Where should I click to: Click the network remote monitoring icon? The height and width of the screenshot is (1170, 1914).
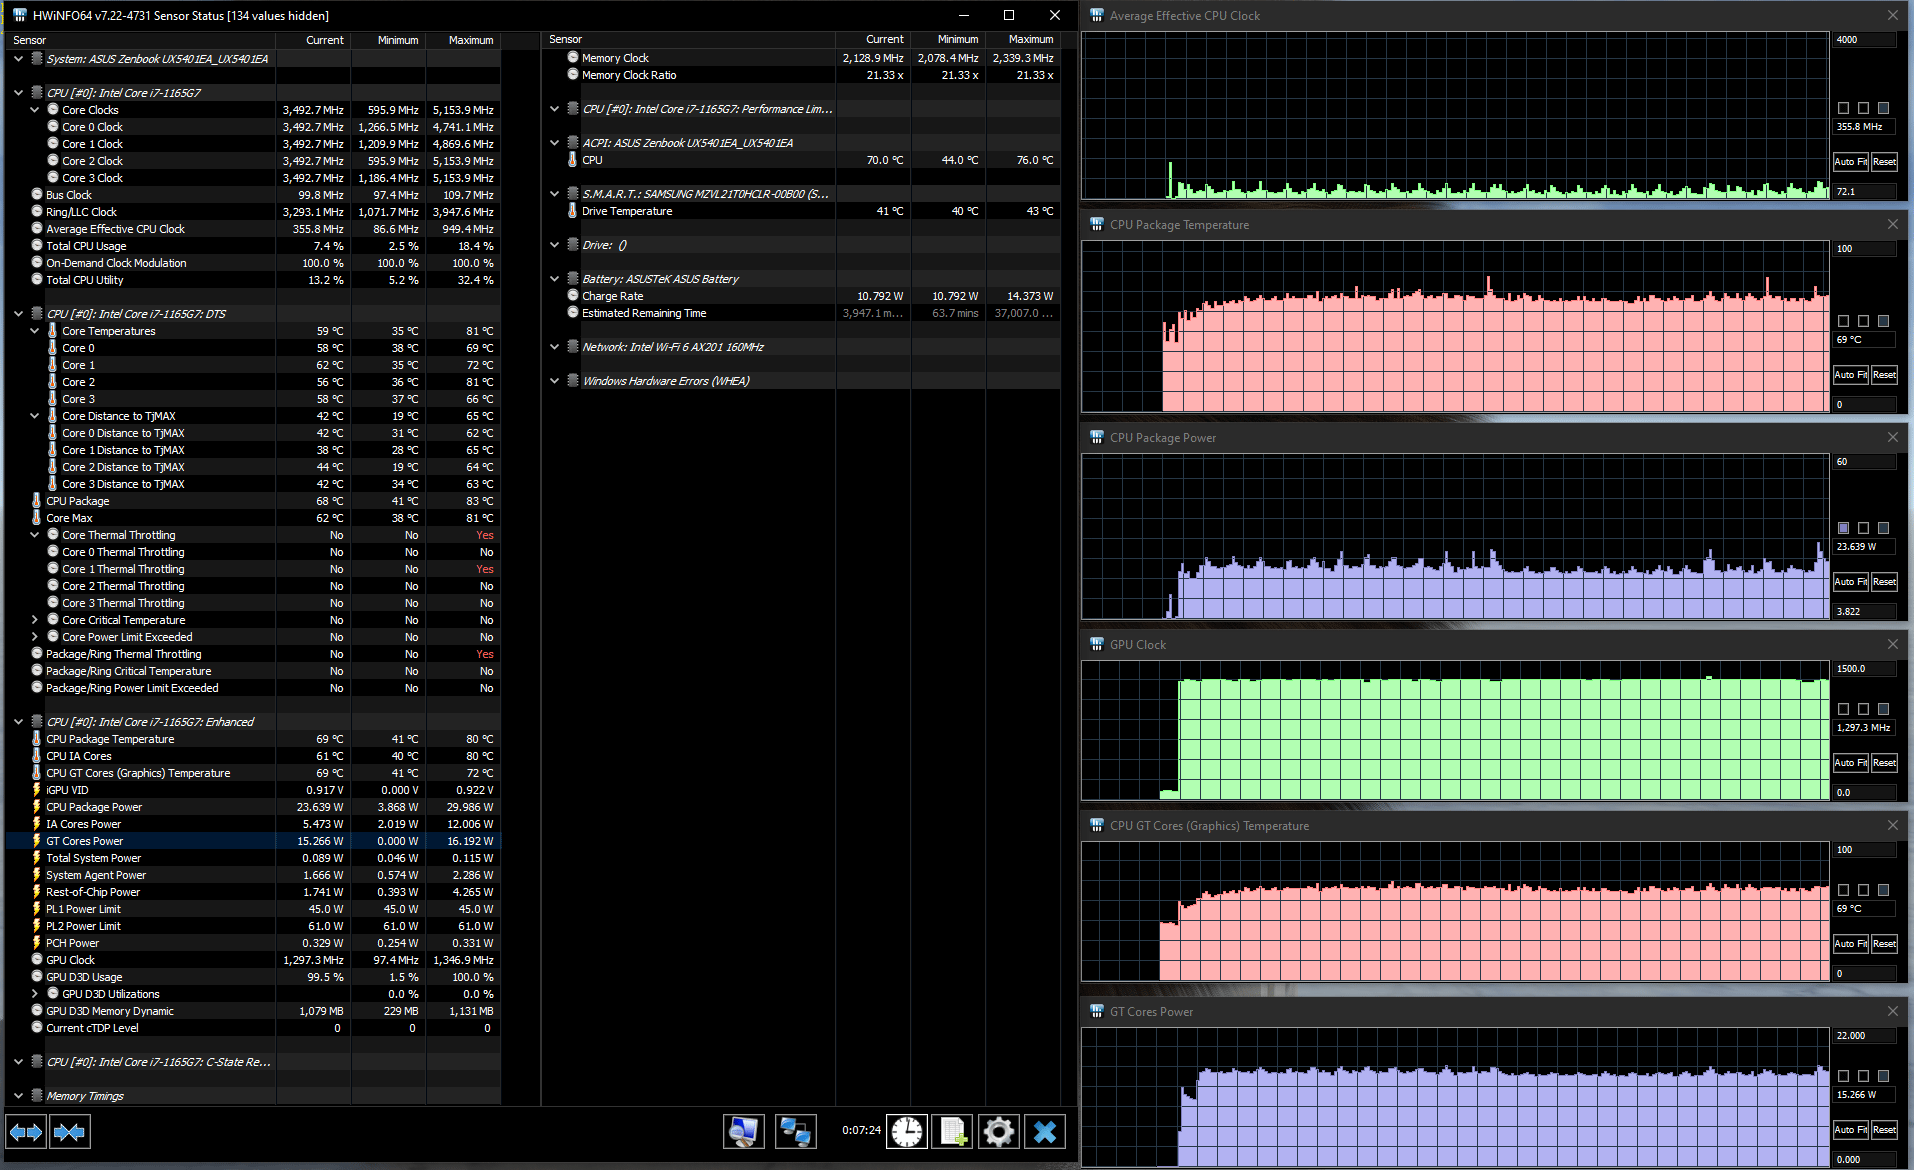click(x=795, y=1132)
